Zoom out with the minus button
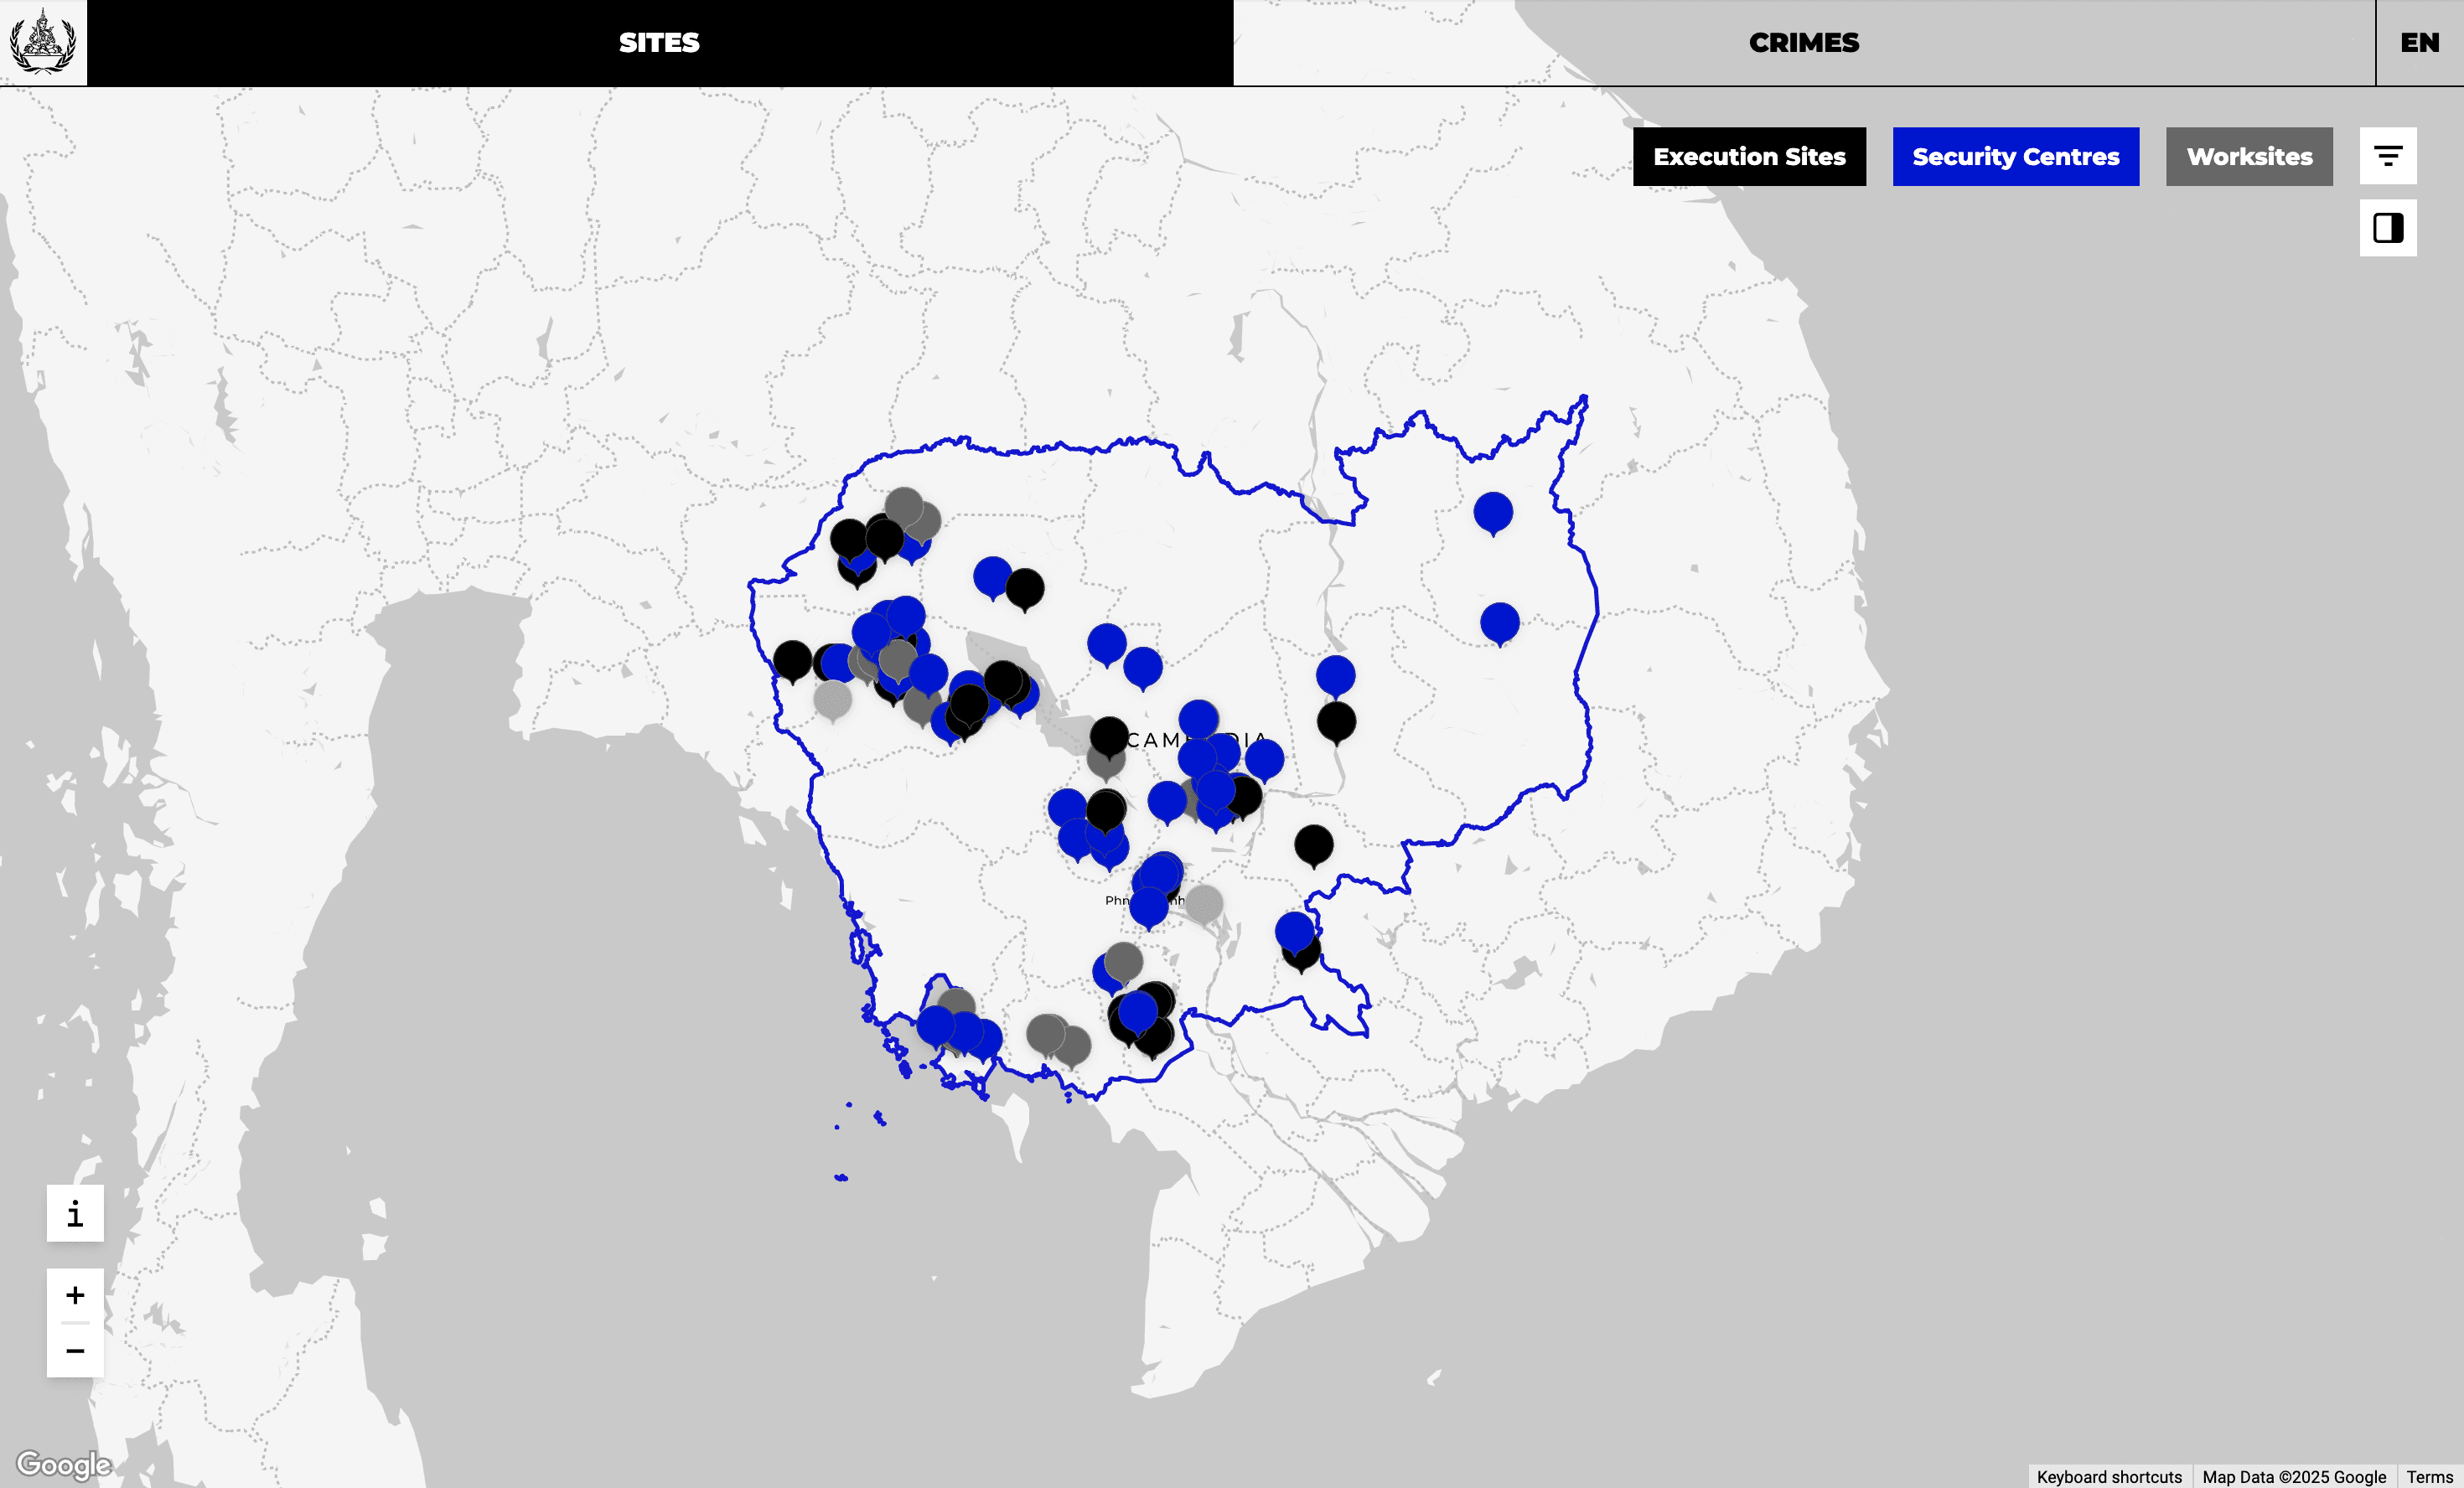 [x=75, y=1351]
